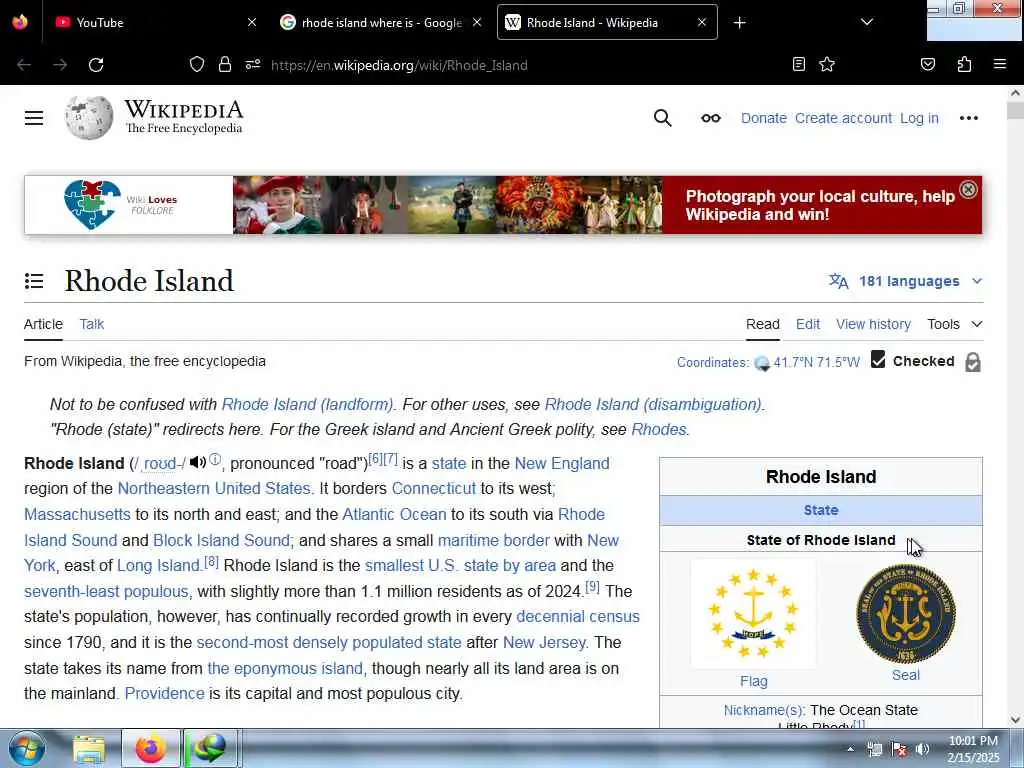Viewport: 1024px width, 768px height.
Task: Open the Rhode Island (disambiguation) link
Action: [653, 404]
